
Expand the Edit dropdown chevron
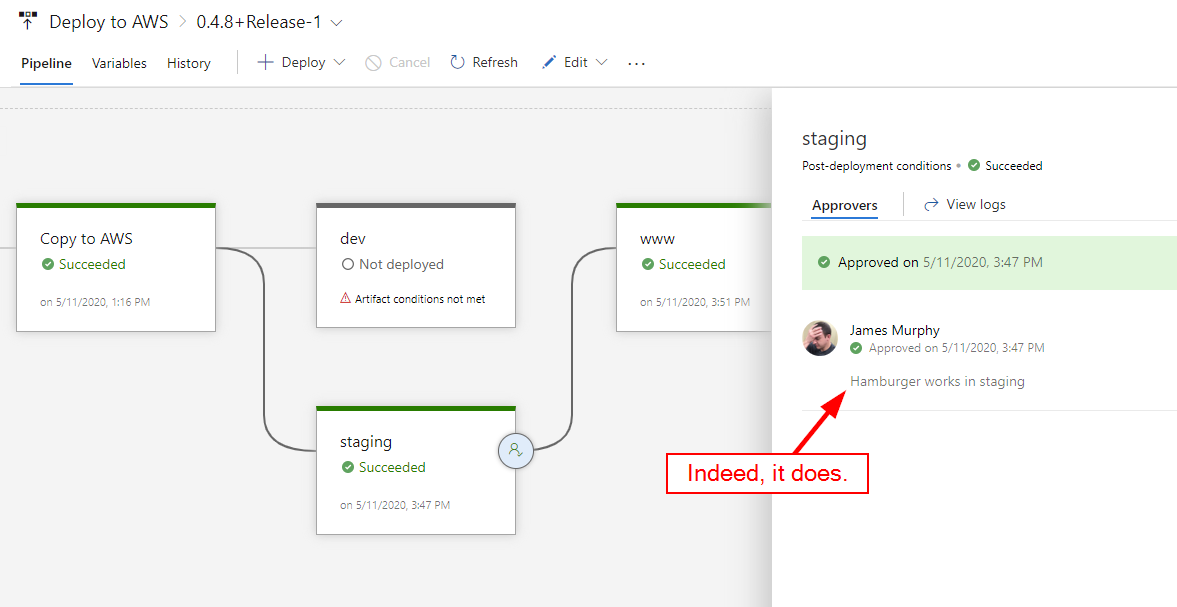coord(601,62)
